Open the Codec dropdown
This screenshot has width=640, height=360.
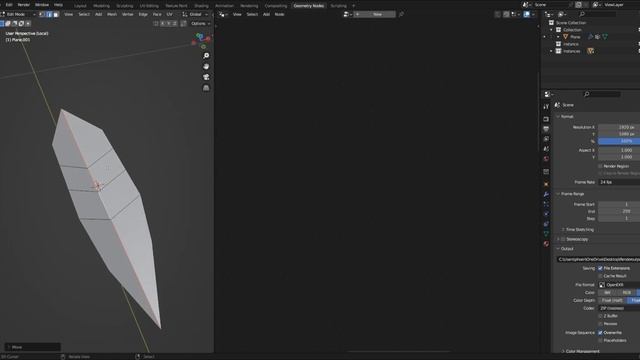coord(619,308)
